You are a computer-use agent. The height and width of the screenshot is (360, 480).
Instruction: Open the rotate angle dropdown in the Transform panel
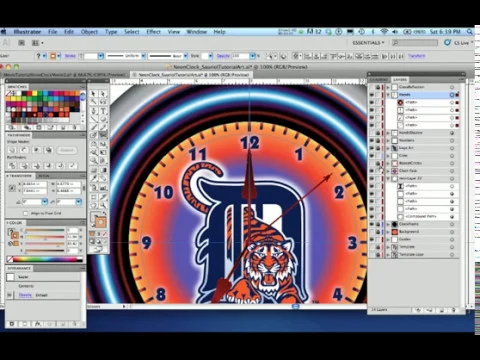45,202
